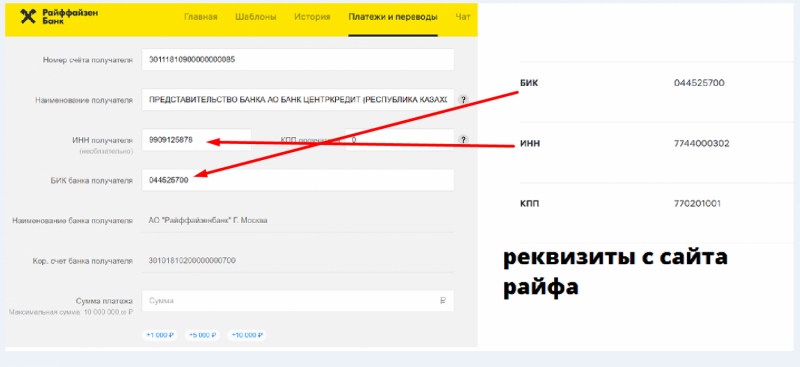Open the История tab
Screen dimensions: 800x367
coord(312,17)
